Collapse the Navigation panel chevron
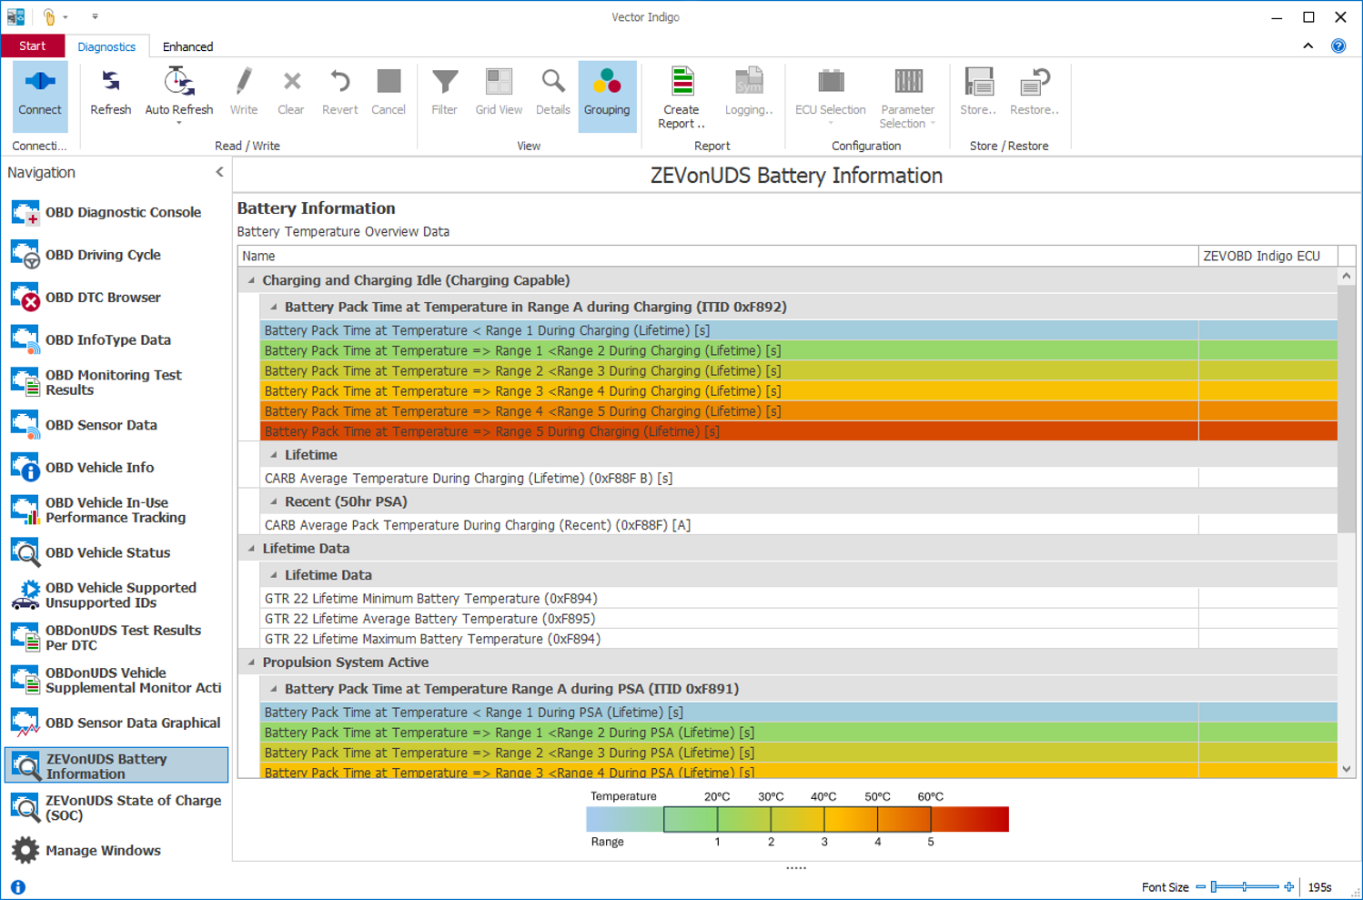Image resolution: width=1363 pixels, height=900 pixels. tap(220, 172)
